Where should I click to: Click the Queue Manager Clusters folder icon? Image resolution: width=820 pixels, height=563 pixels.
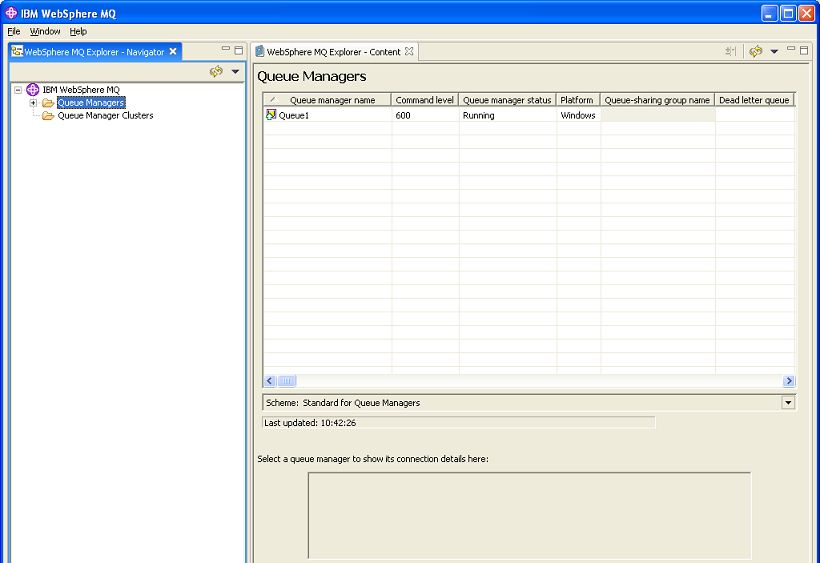[48, 116]
